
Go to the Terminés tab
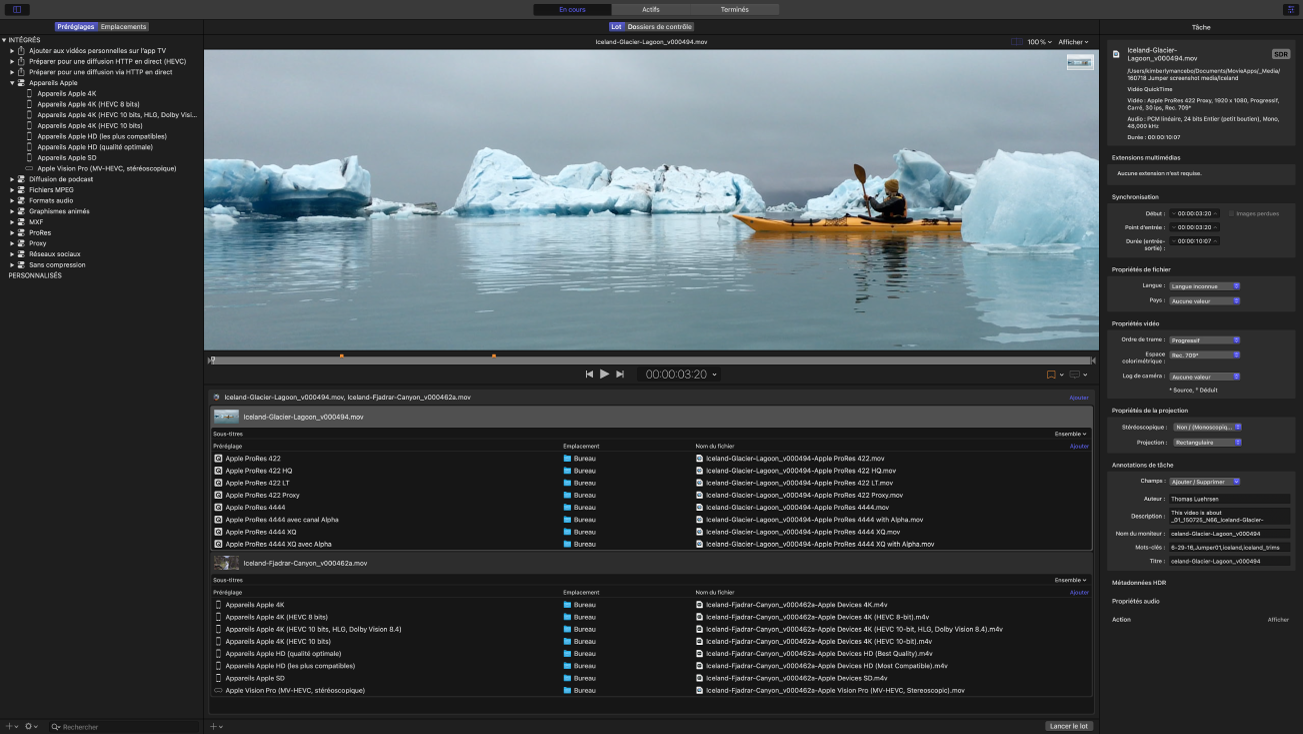[x=734, y=9]
